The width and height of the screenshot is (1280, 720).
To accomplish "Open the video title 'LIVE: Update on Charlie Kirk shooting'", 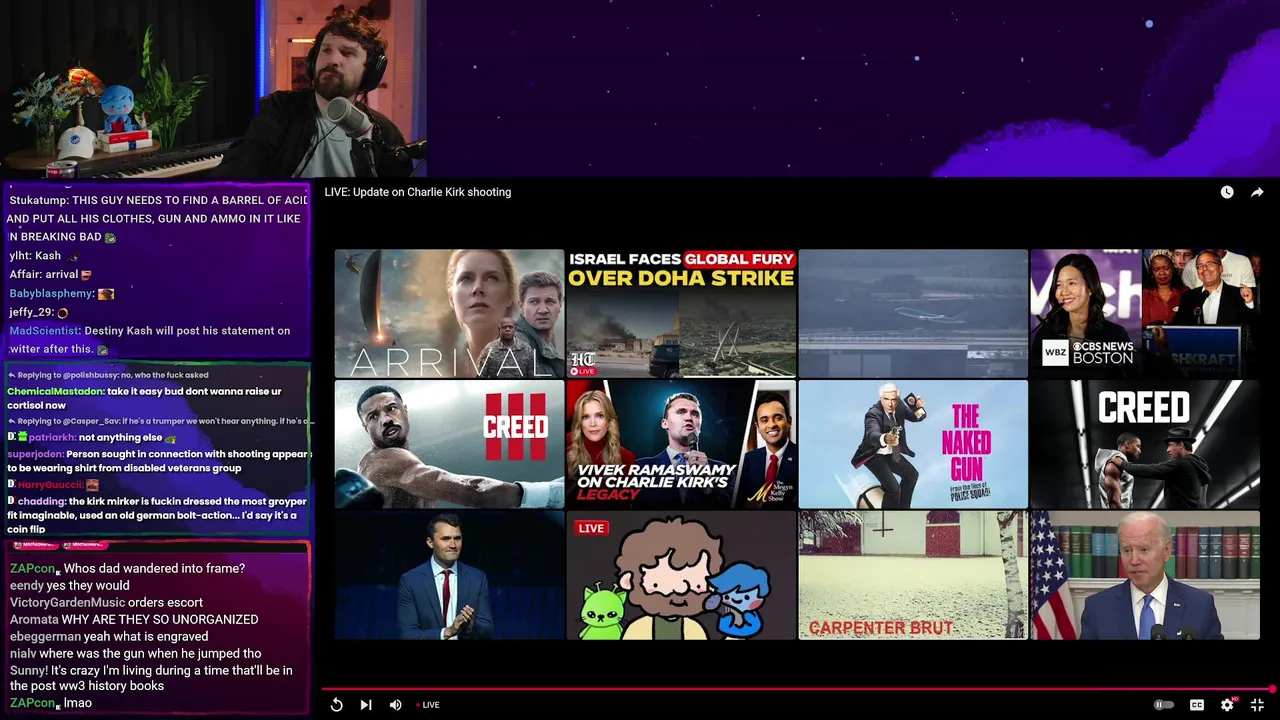I will pos(418,192).
